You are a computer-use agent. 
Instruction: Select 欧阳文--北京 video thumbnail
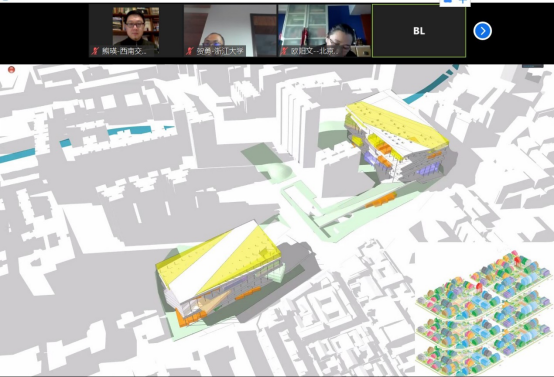(324, 31)
